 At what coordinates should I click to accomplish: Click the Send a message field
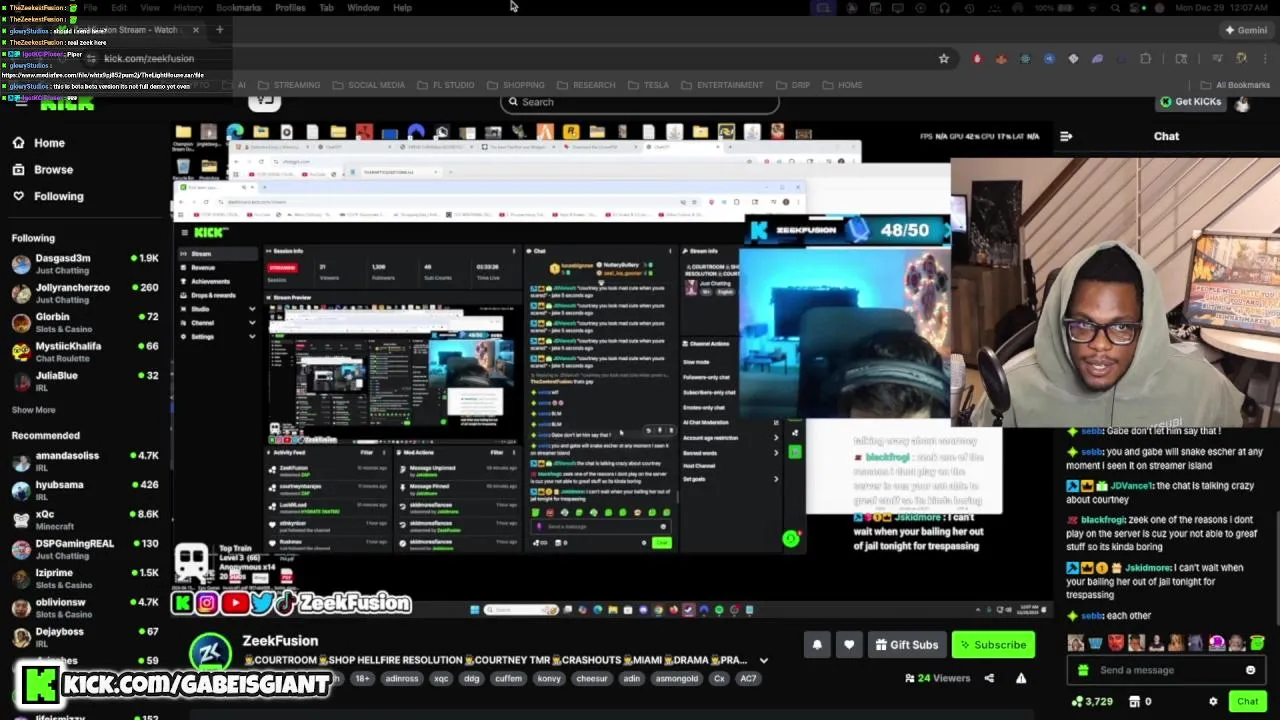1165,670
